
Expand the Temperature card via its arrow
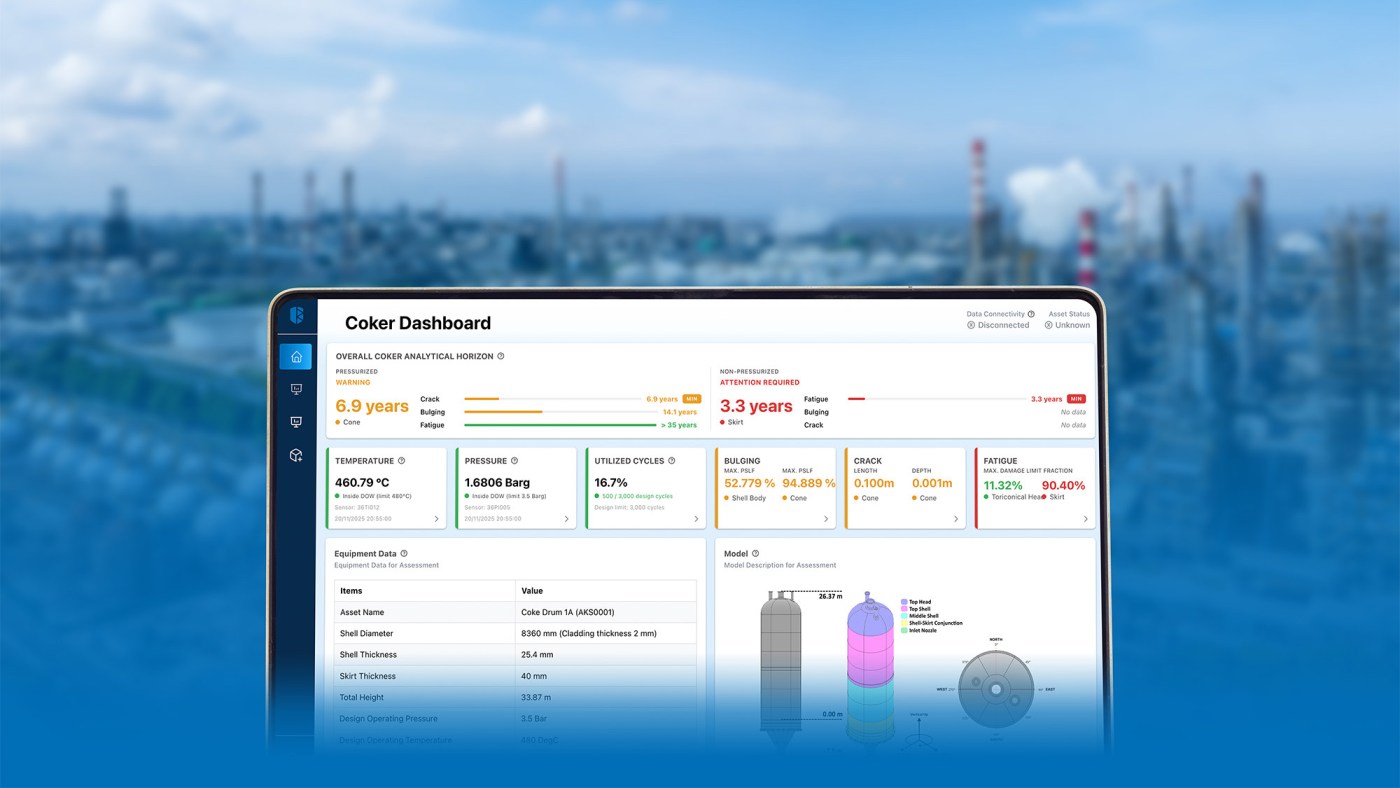(x=436, y=519)
